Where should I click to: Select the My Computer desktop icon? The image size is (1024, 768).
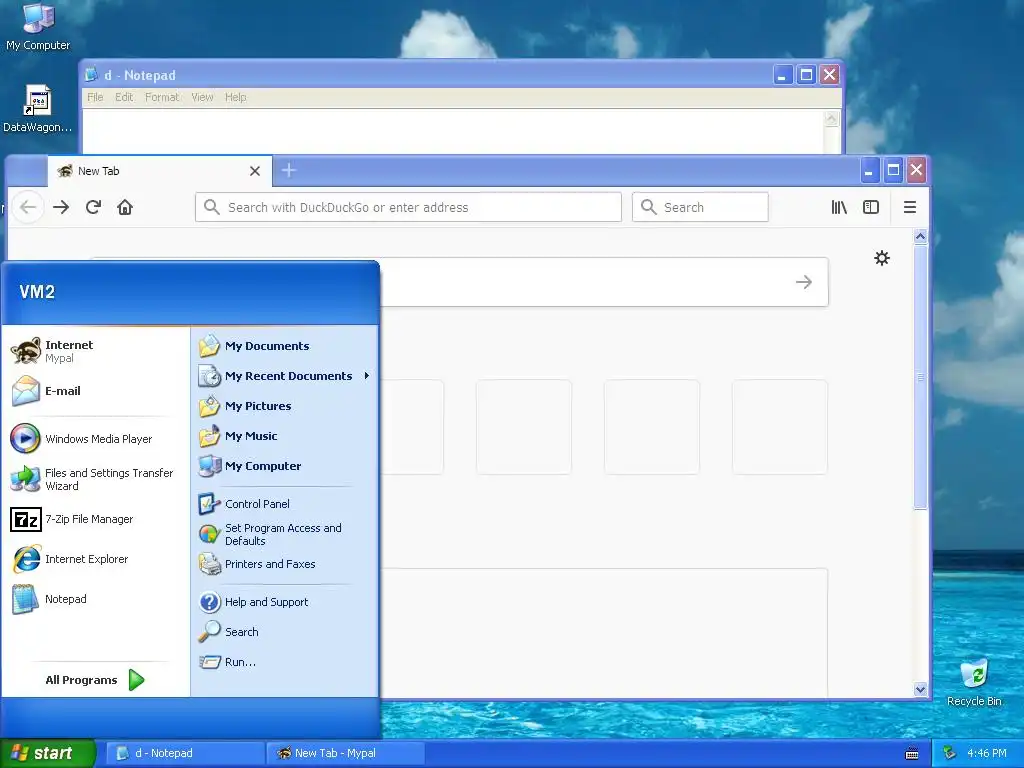coord(38,27)
